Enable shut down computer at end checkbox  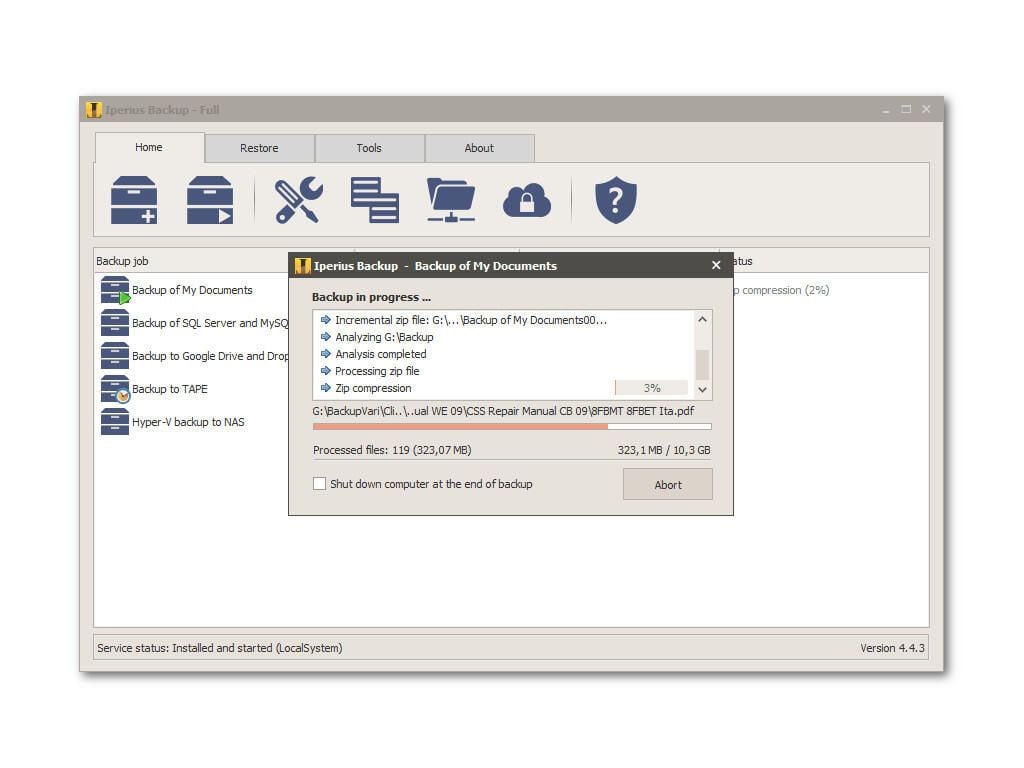[x=319, y=484]
